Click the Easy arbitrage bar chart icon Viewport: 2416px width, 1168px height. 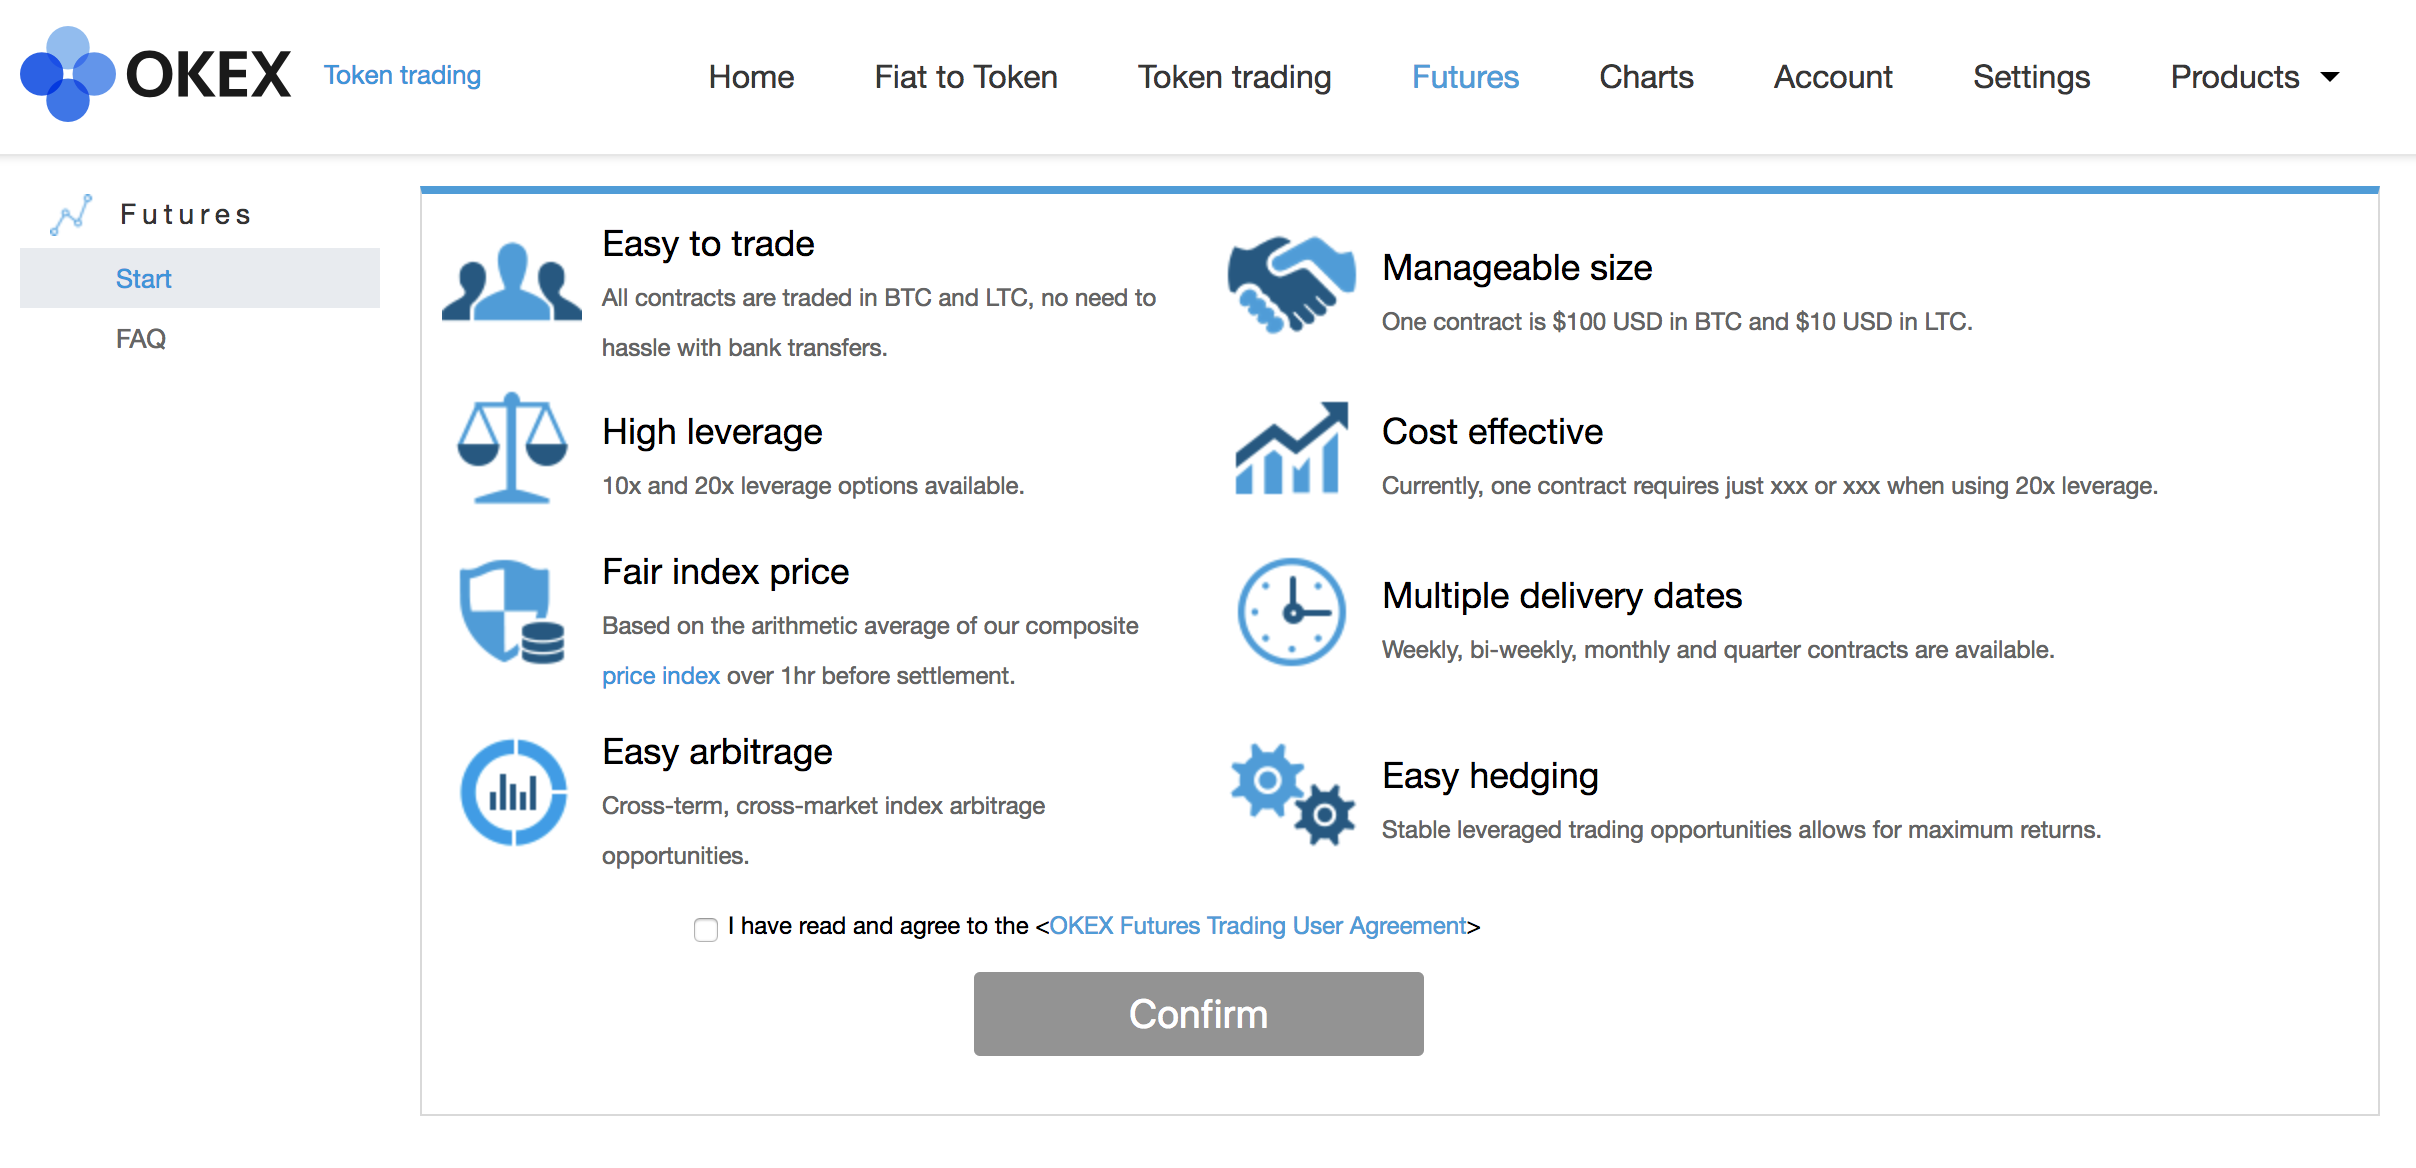(x=513, y=792)
